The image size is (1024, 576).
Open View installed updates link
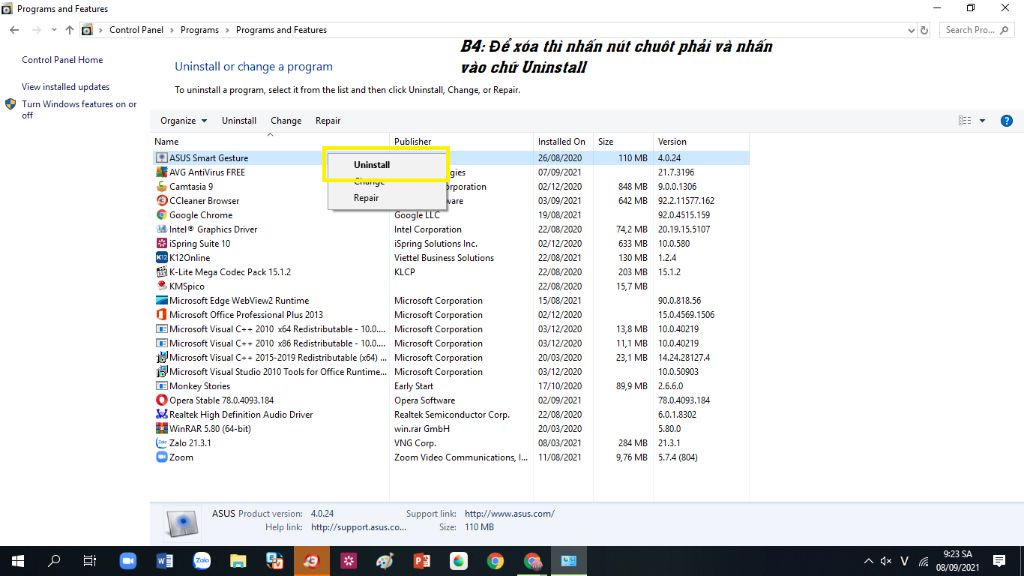click(x=65, y=87)
